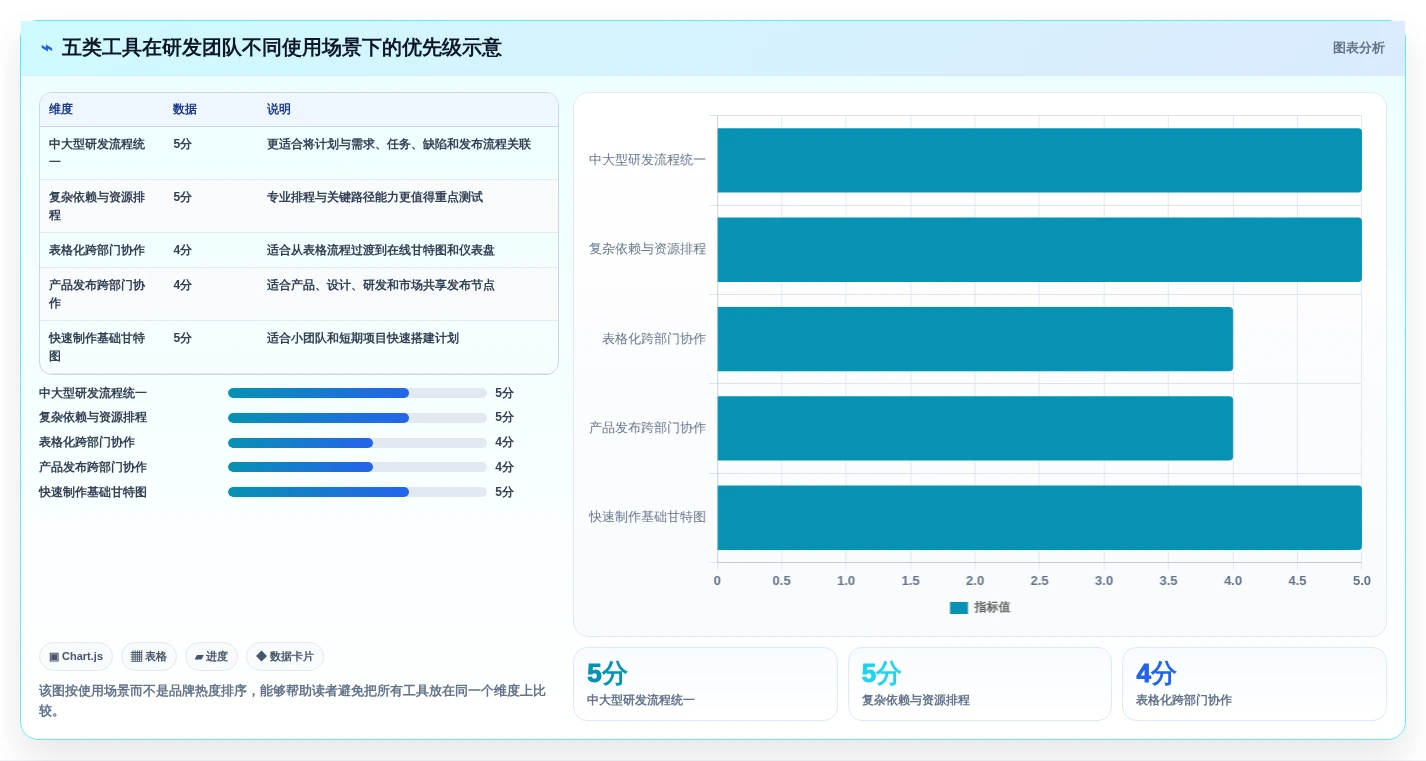The height and width of the screenshot is (761, 1426).
Task: Click the 数据 column header
Action: 185,110
